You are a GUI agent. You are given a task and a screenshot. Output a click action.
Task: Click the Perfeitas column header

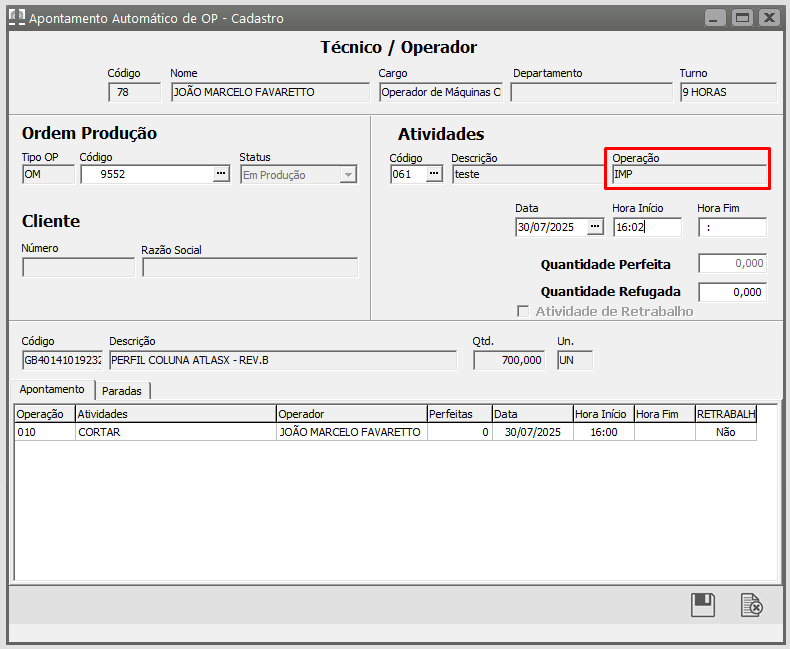457,413
